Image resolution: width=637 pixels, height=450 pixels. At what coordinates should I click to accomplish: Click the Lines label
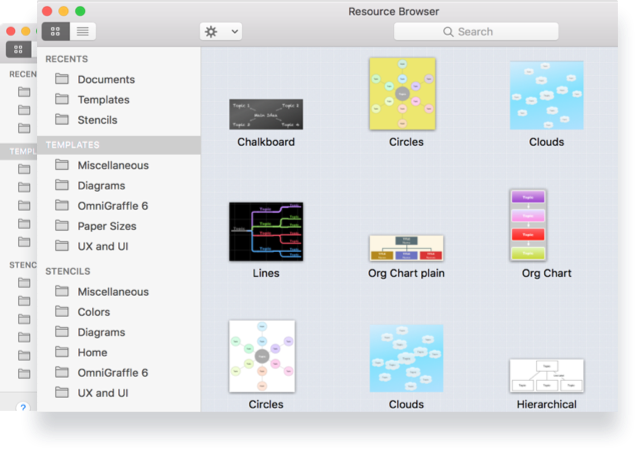click(266, 273)
